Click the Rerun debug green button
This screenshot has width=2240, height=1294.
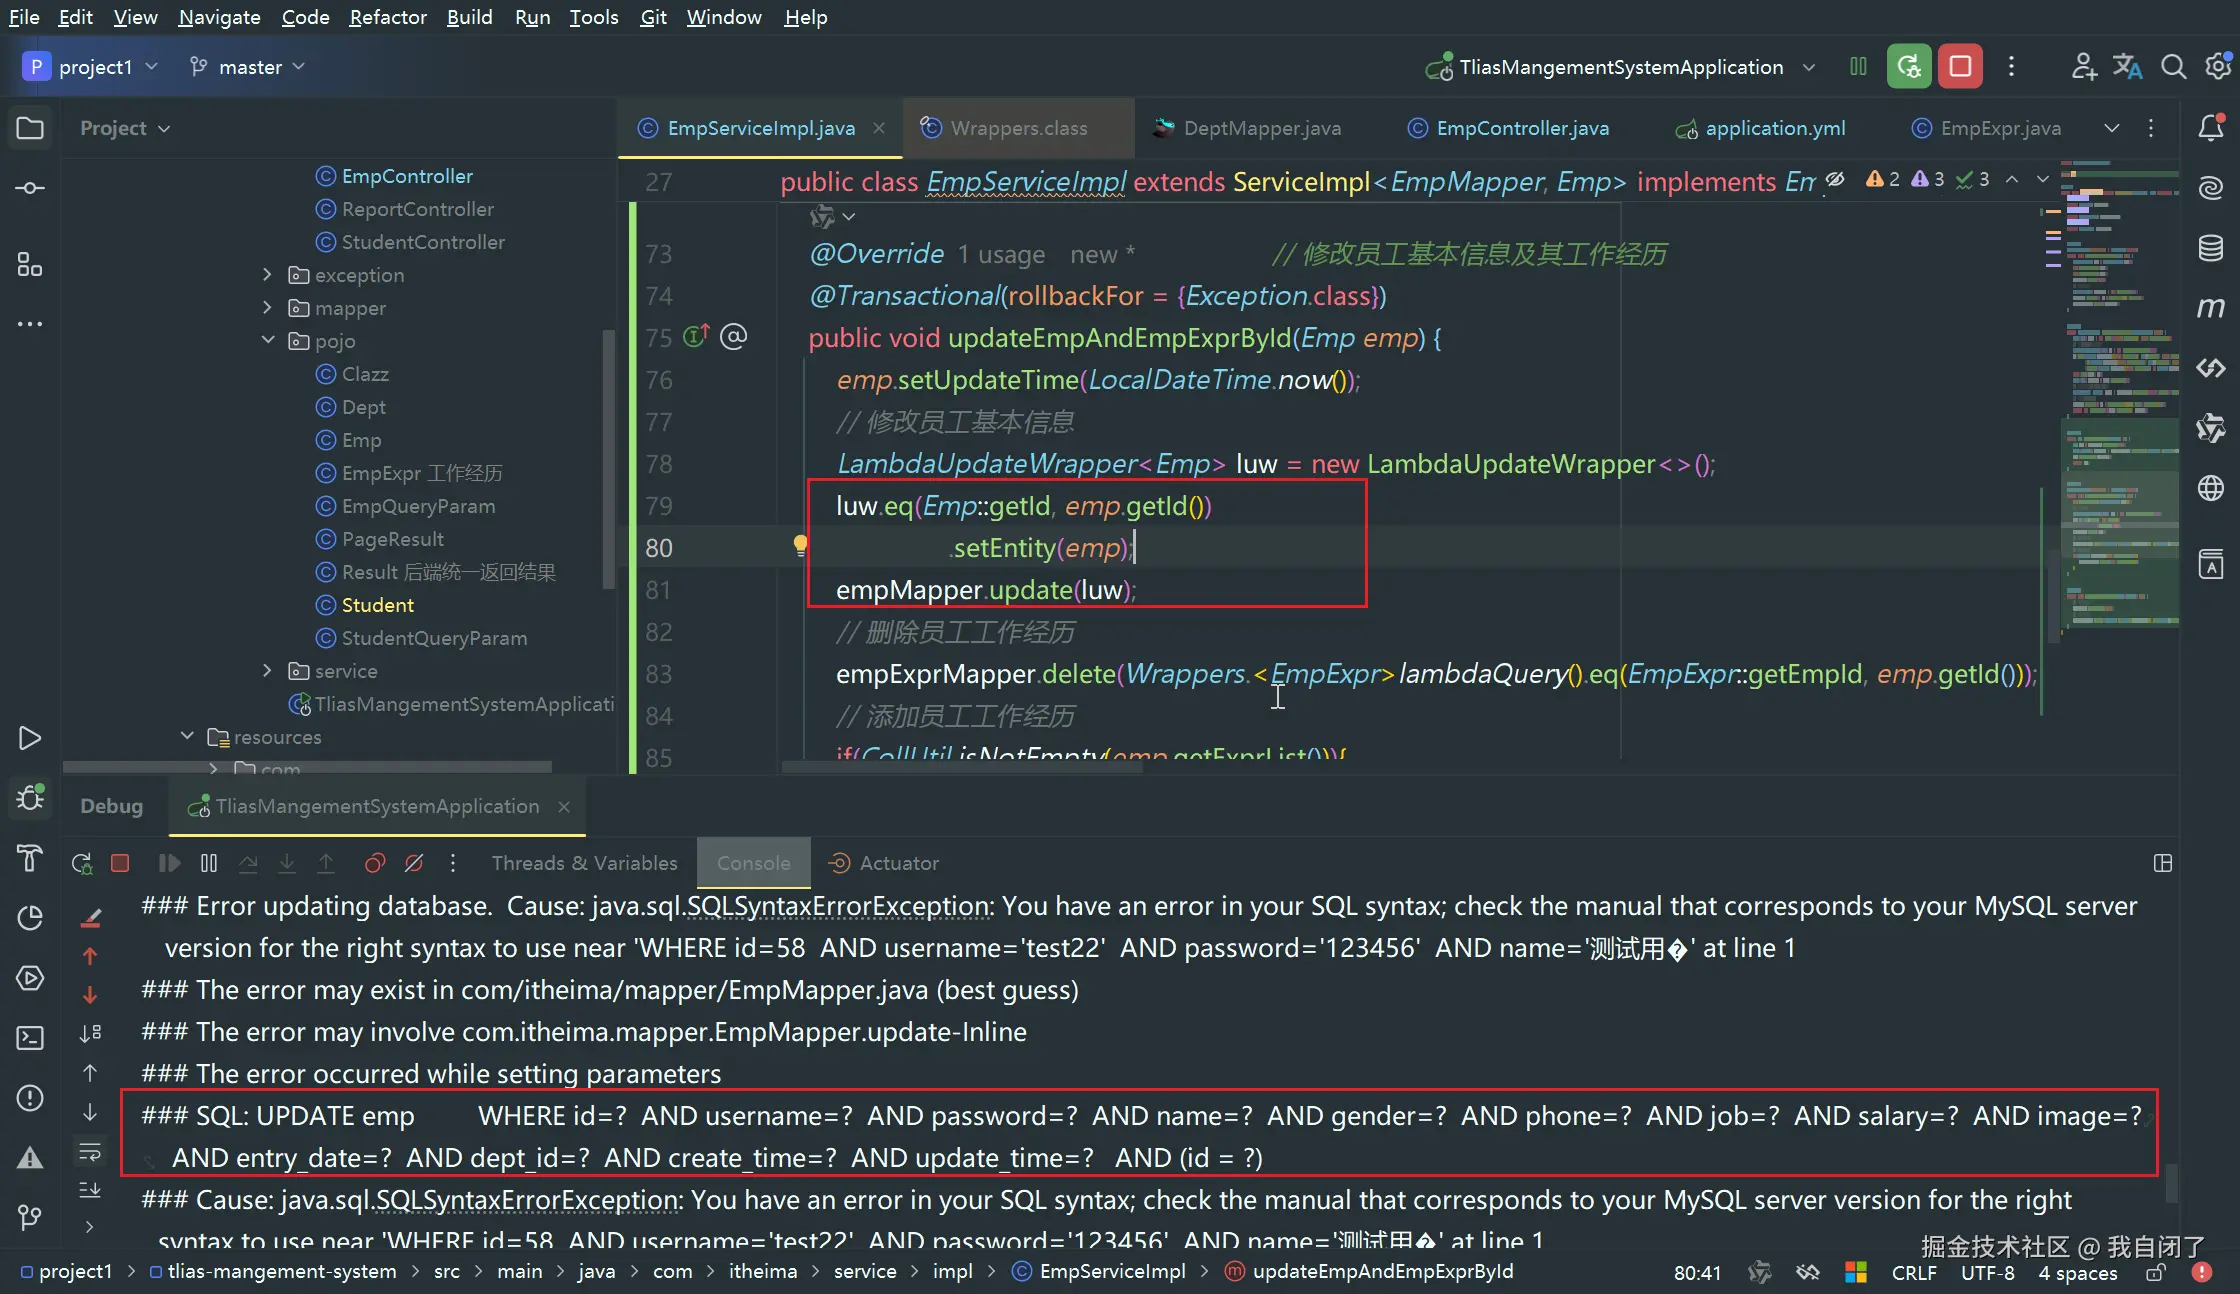1909,67
